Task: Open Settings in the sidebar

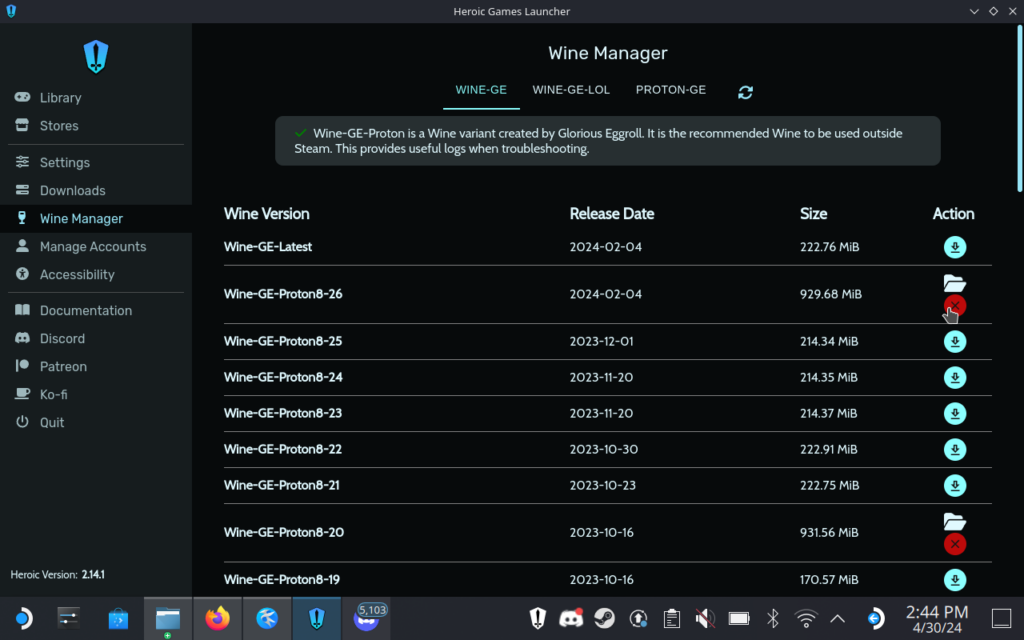Action: click(x=96, y=162)
